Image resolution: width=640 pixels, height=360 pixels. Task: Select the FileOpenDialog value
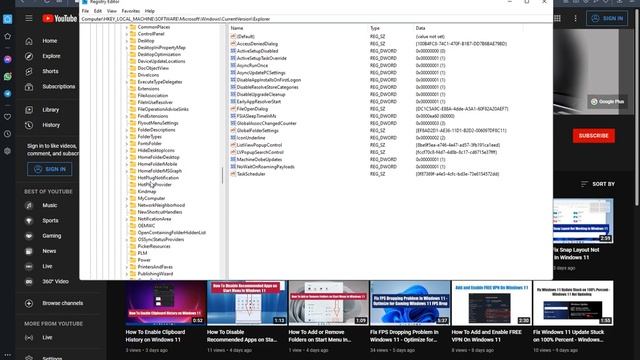[x=252, y=109]
